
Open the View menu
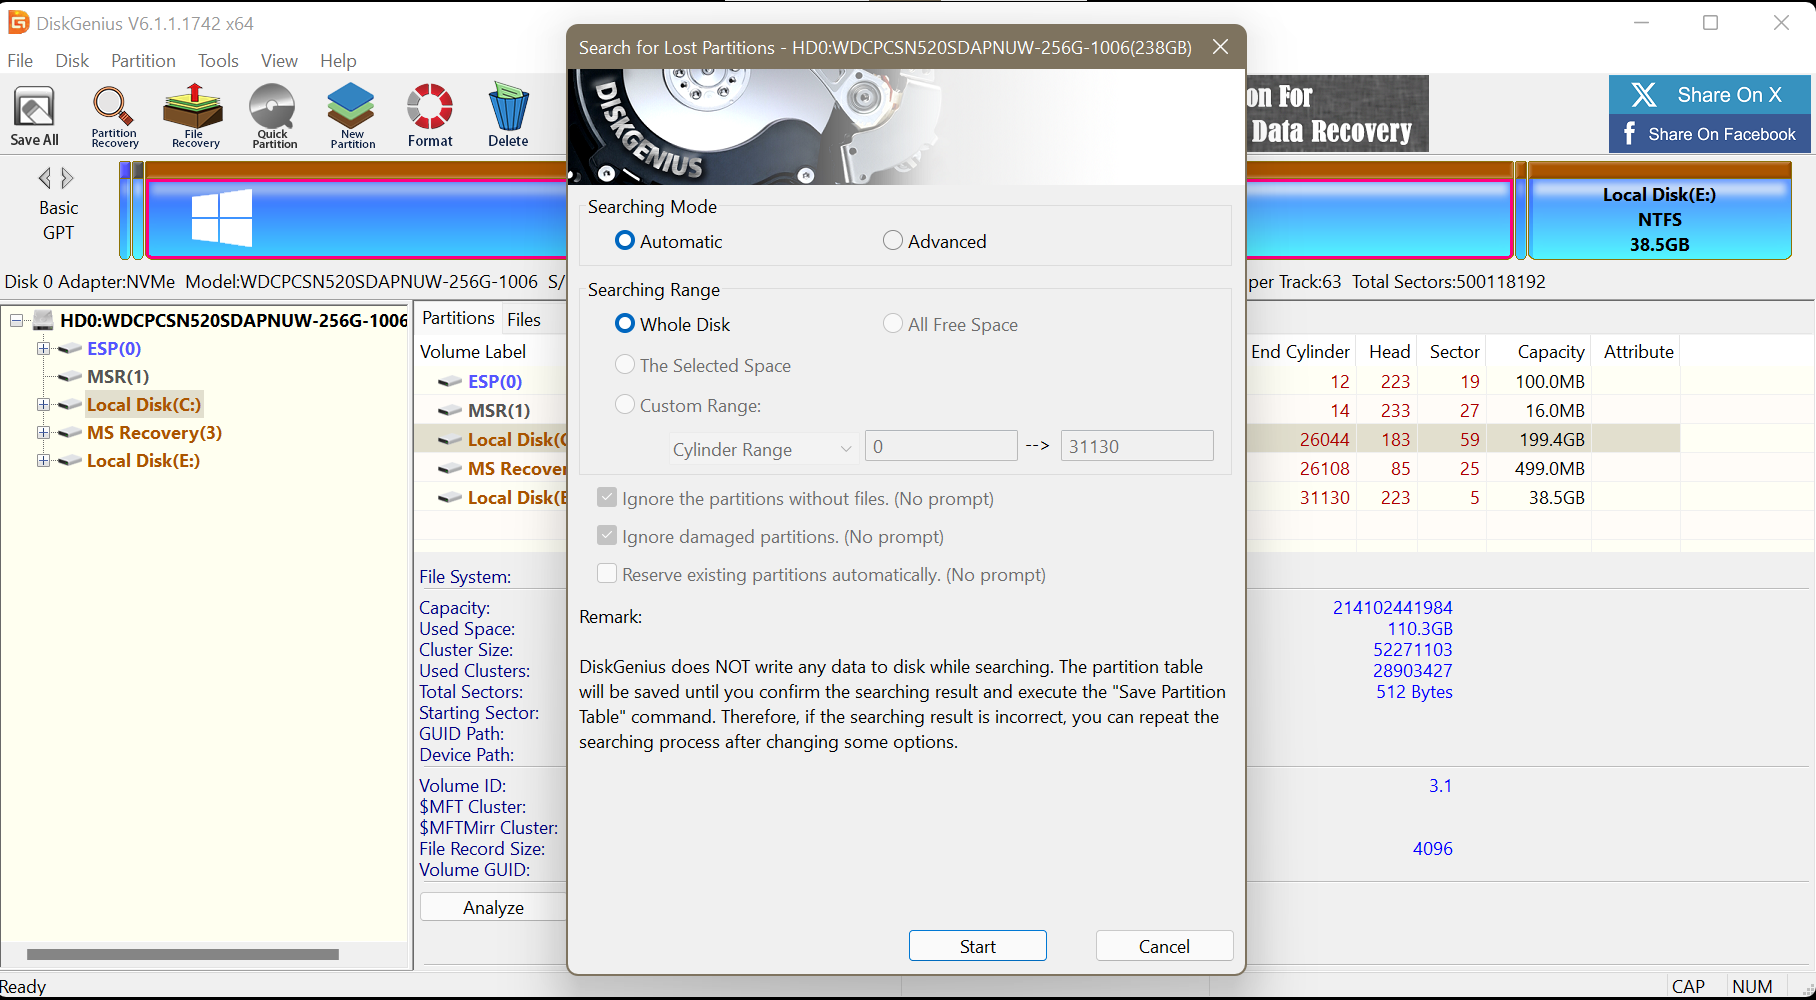[x=279, y=61]
